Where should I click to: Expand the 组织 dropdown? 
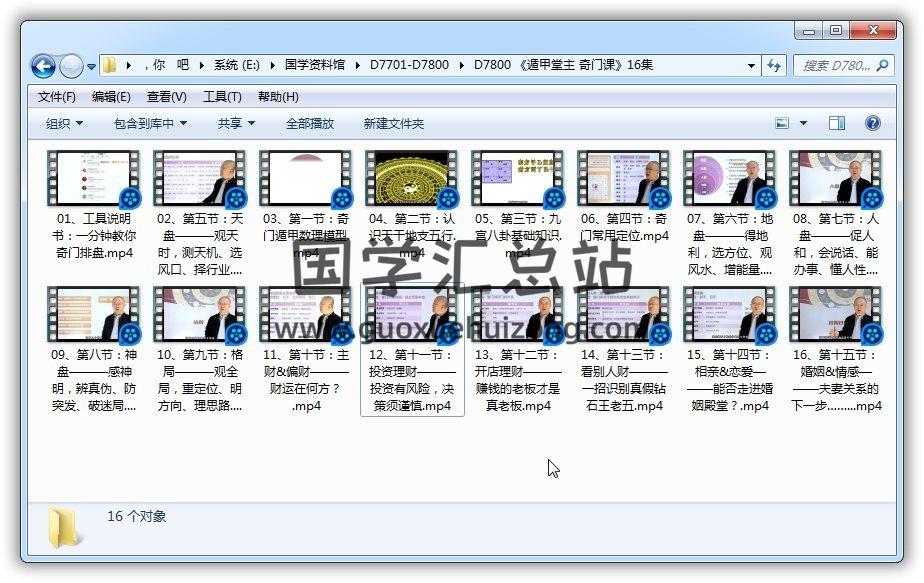(64, 124)
